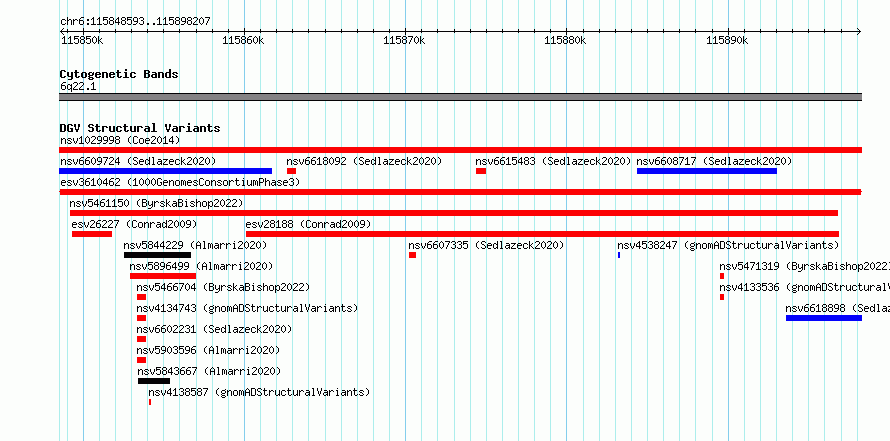890x441 pixels.
Task: Click the red nsv5466704 variant marker
Action: (141, 297)
